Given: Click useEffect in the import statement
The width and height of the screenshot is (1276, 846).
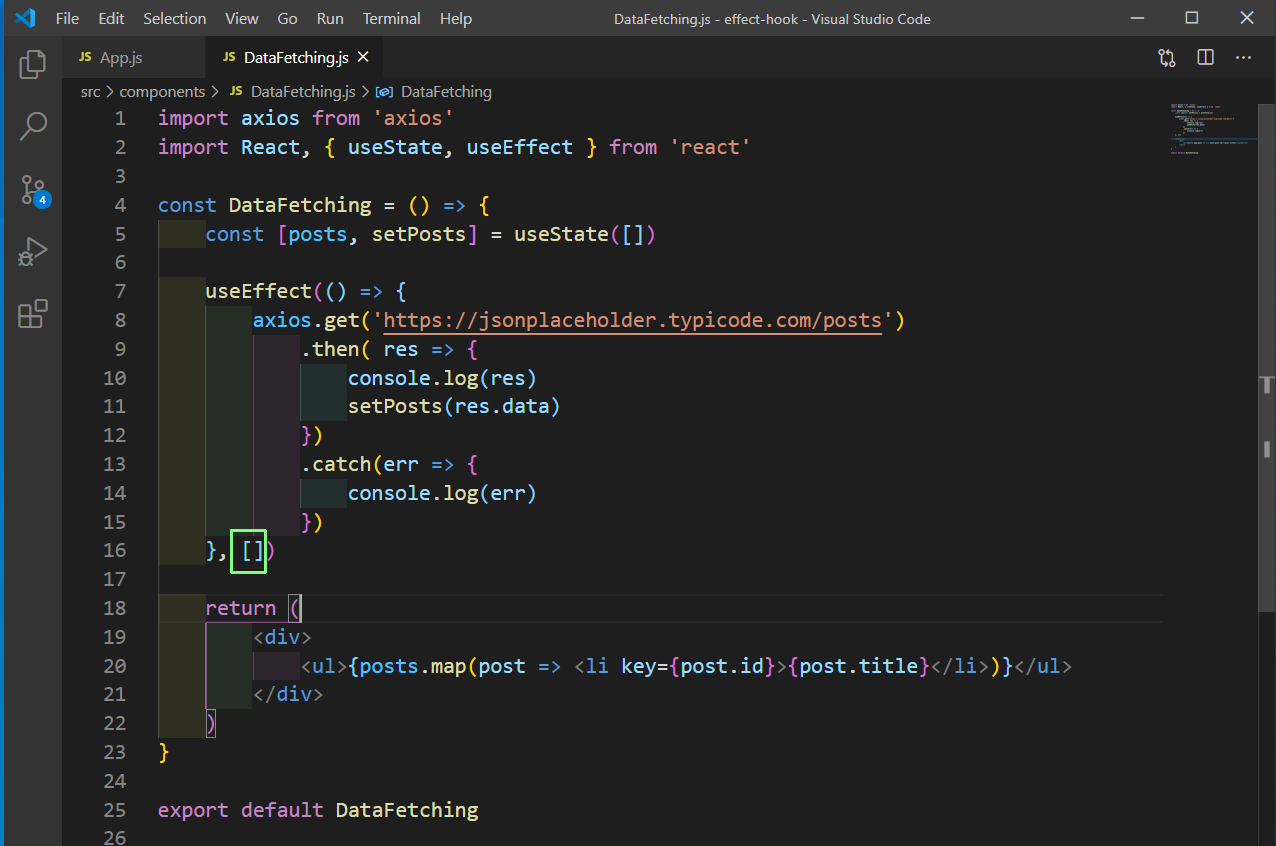Looking at the screenshot, I should tap(520, 147).
